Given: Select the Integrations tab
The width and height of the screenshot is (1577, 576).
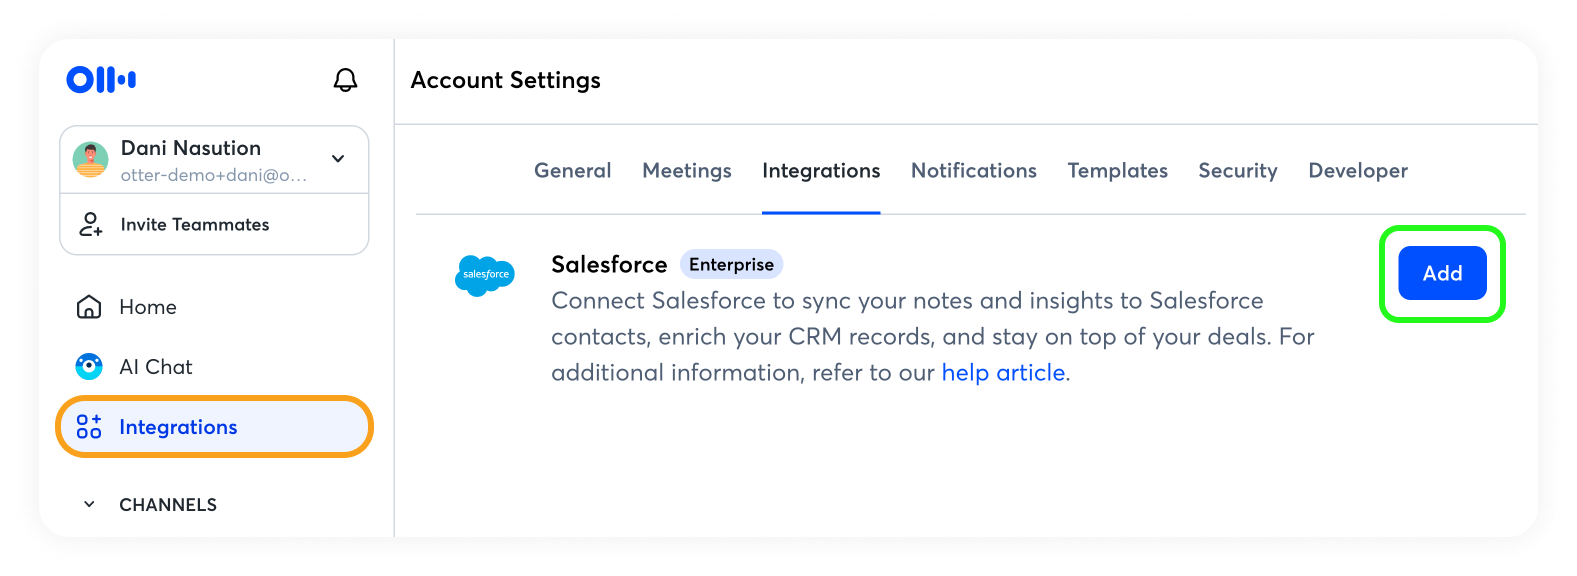Looking at the screenshot, I should [821, 171].
